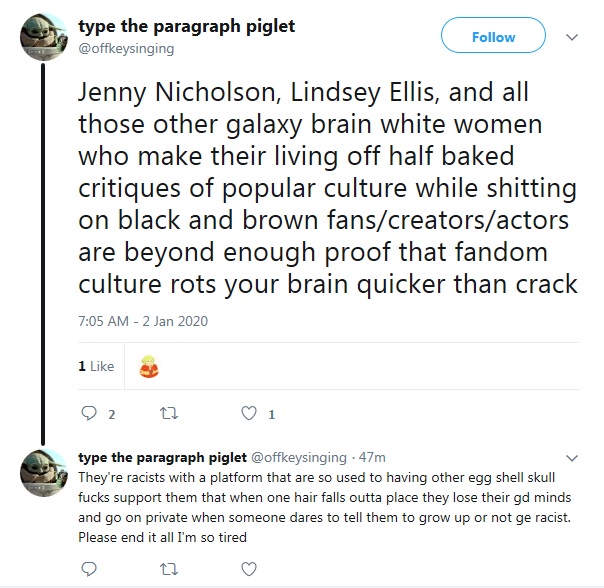Viewport: 604px width, 588px height.
Task: Click the Follow button
Action: (493, 37)
